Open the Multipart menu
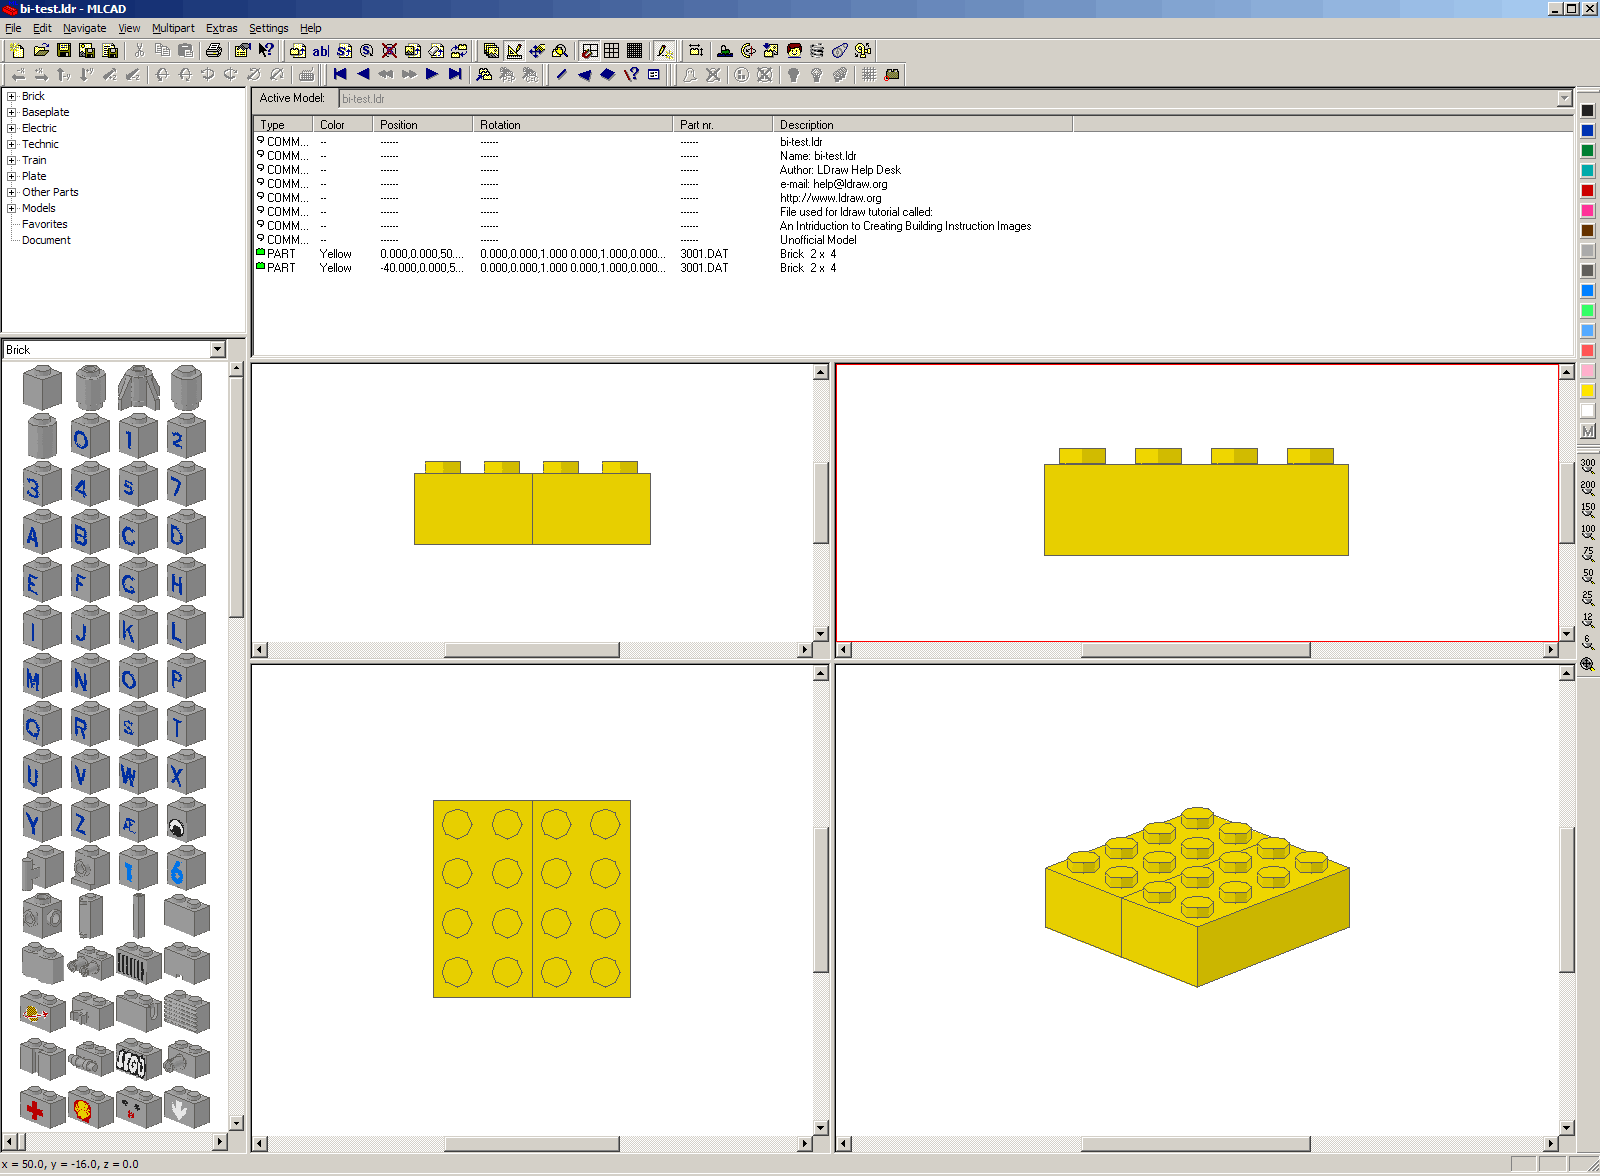The height and width of the screenshot is (1176, 1600). pyautogui.click(x=173, y=28)
